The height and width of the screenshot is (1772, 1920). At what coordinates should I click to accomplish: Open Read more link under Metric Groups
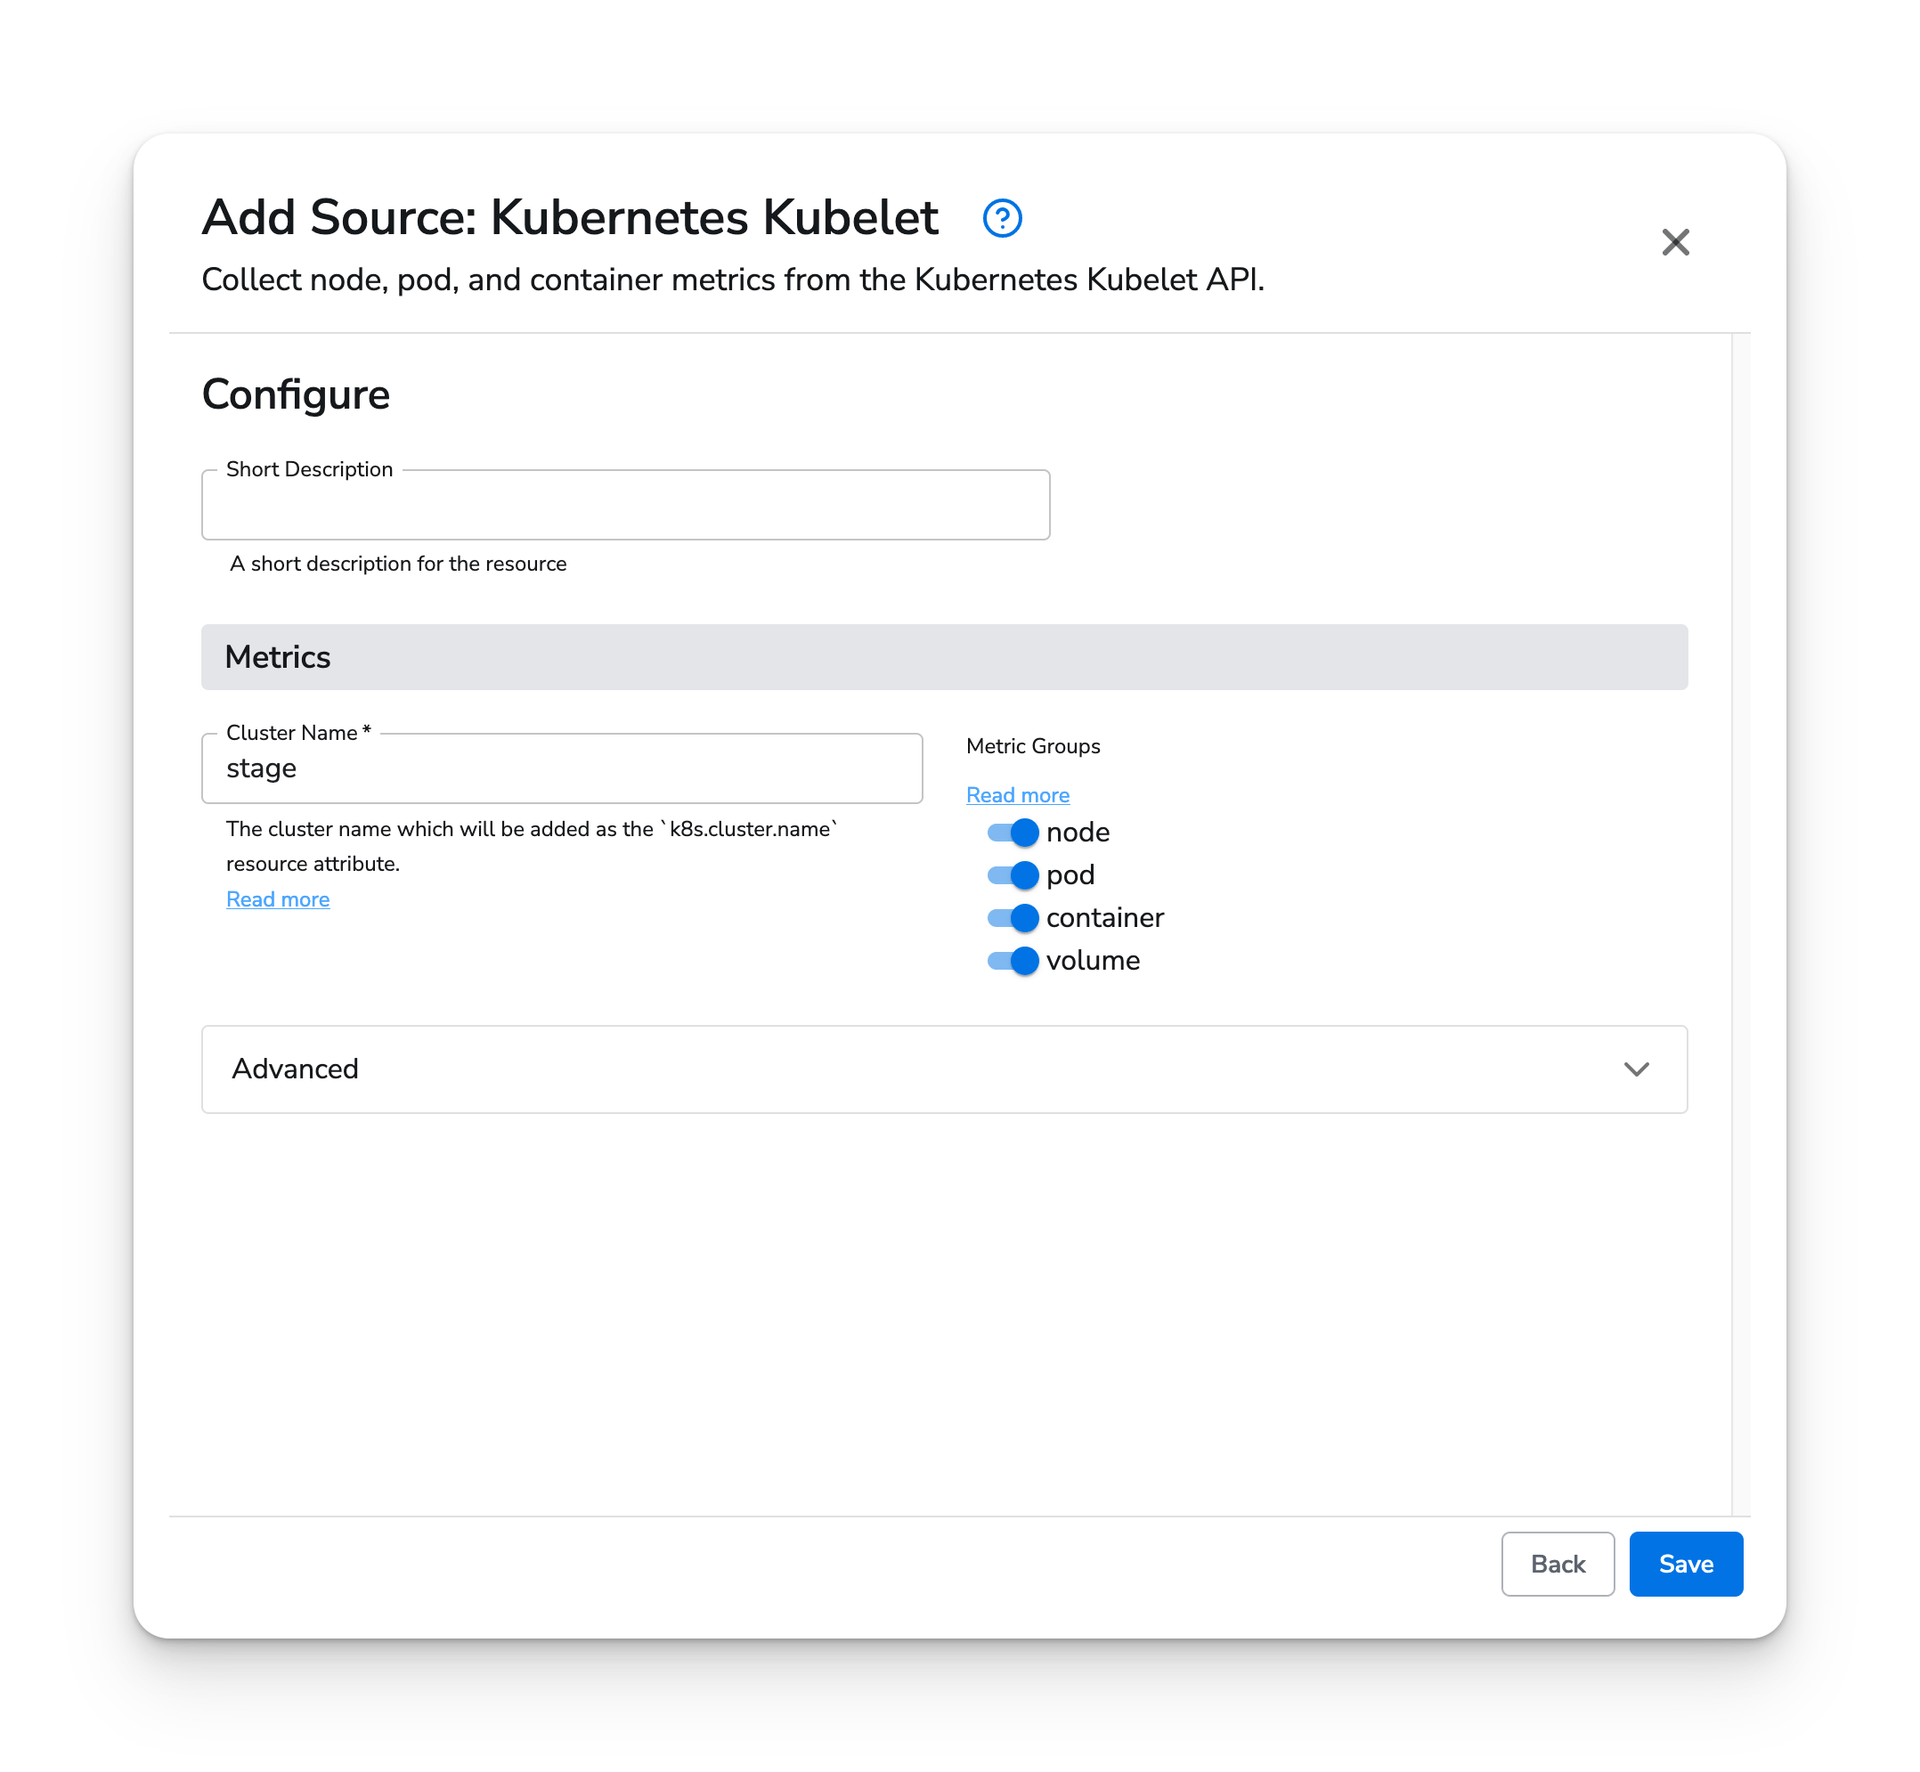point(1017,795)
